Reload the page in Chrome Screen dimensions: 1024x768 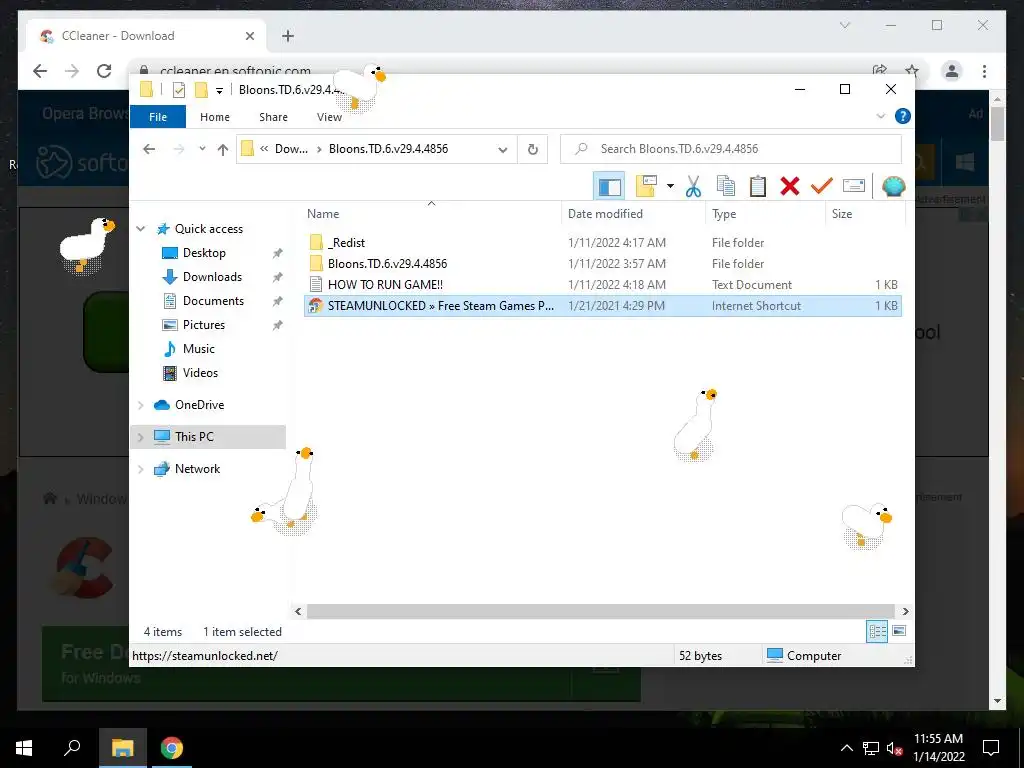pyautogui.click(x=104, y=71)
